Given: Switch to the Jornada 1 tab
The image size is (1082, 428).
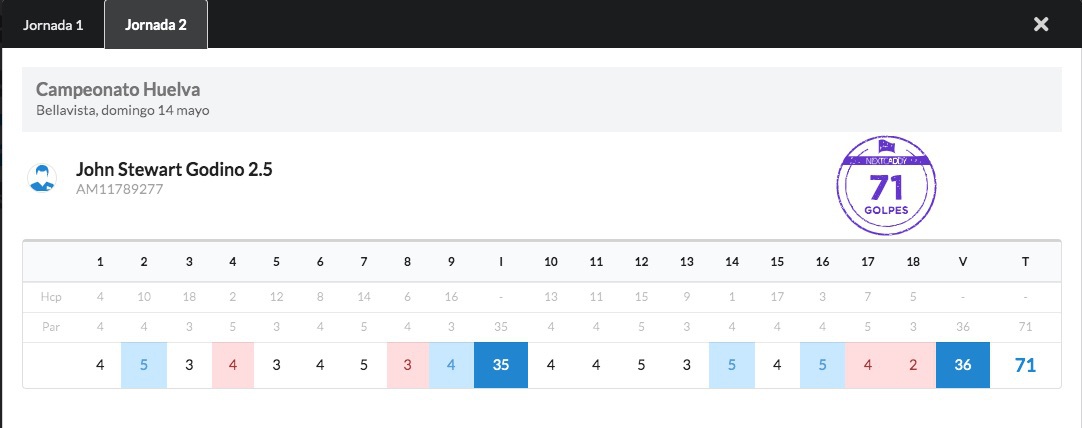Looking at the screenshot, I should tap(53, 25).
